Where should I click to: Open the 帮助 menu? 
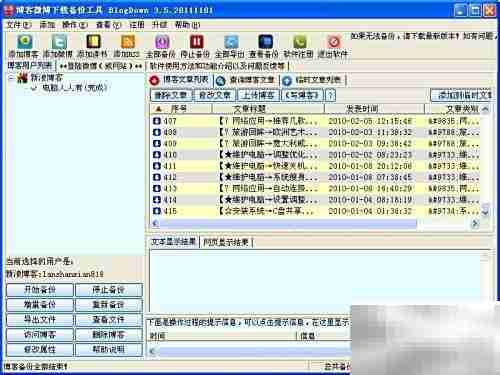tap(187, 25)
